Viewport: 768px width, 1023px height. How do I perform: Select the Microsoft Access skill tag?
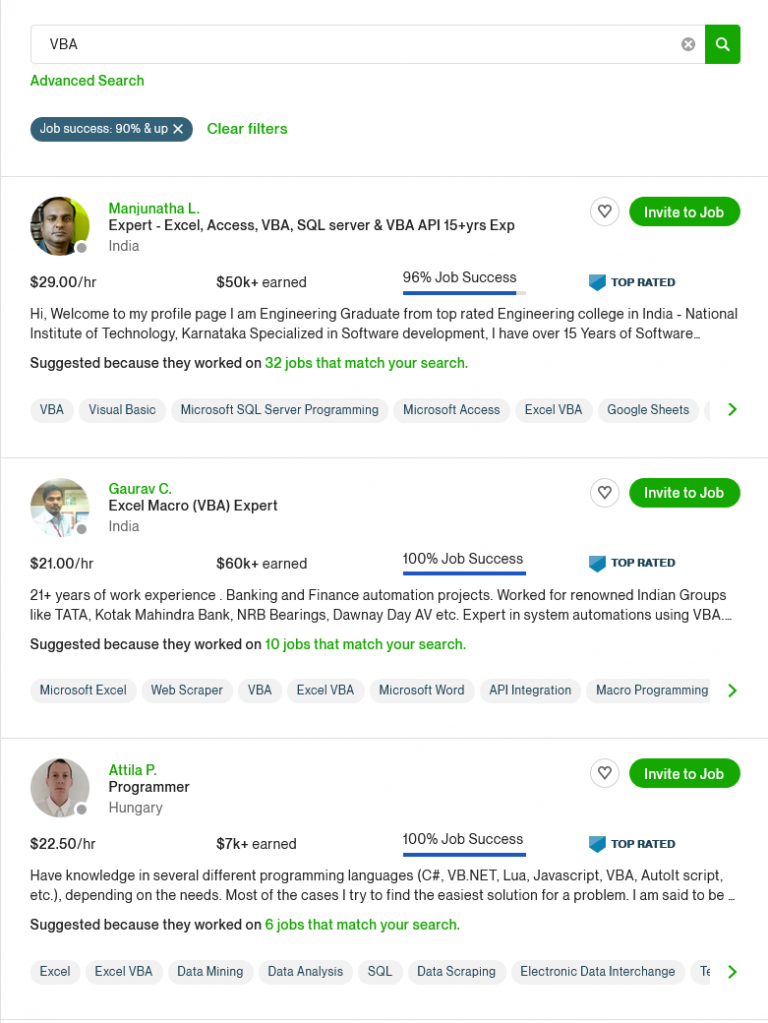pos(451,410)
